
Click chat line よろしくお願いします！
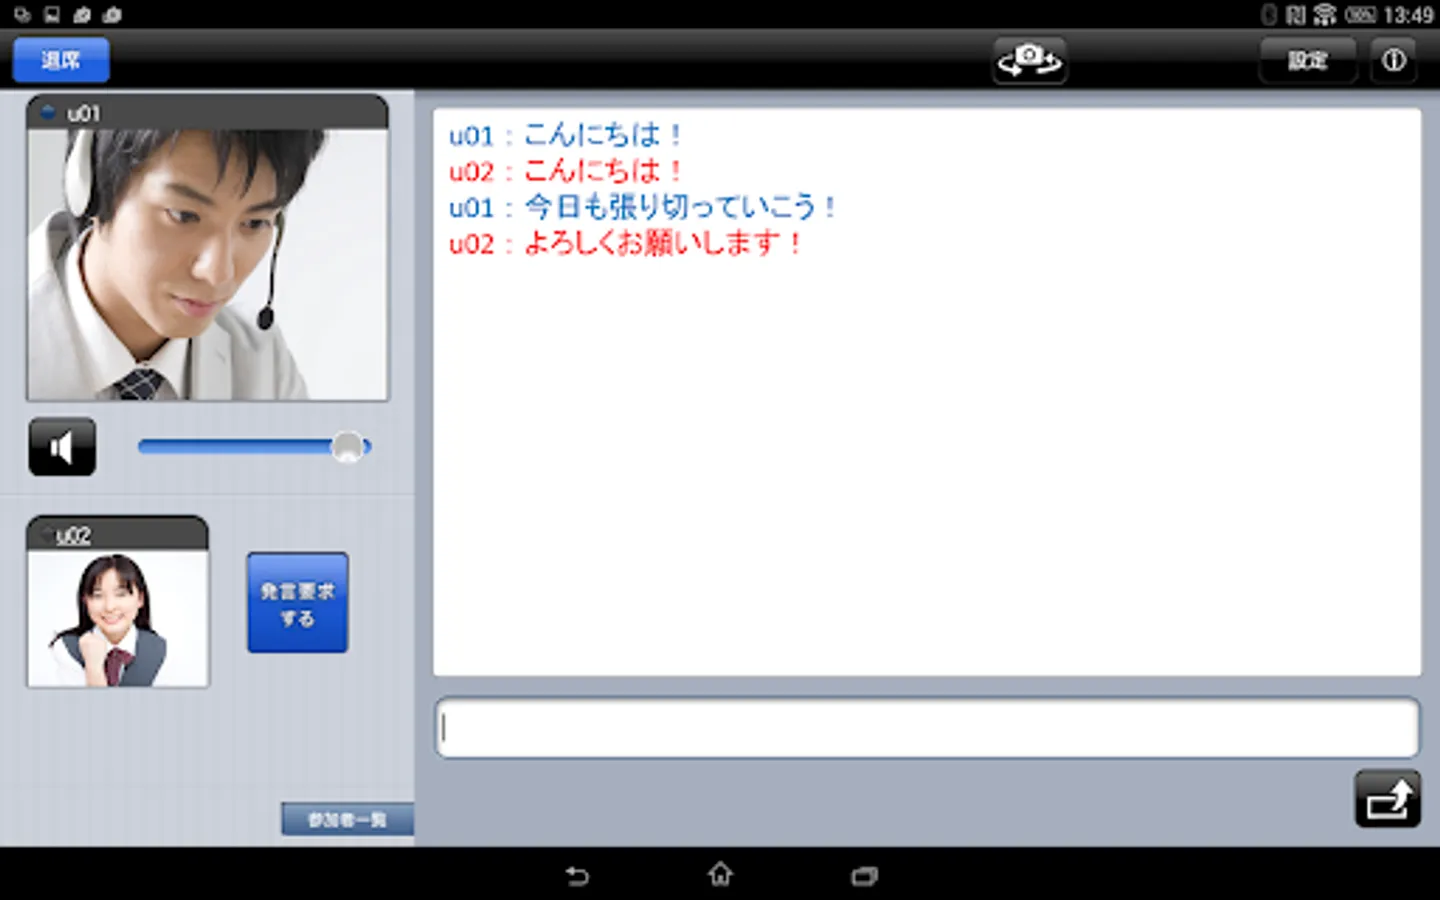[626, 243]
